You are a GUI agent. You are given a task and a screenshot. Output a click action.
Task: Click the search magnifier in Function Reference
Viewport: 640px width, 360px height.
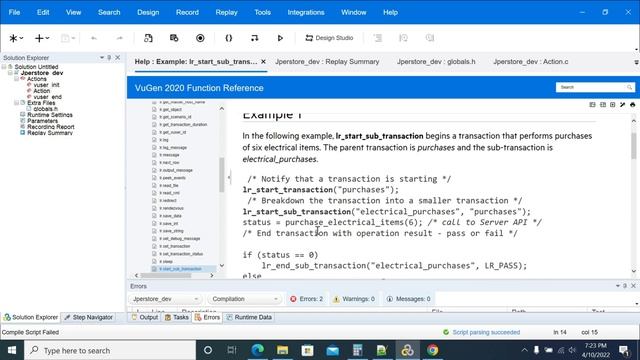click(x=629, y=87)
